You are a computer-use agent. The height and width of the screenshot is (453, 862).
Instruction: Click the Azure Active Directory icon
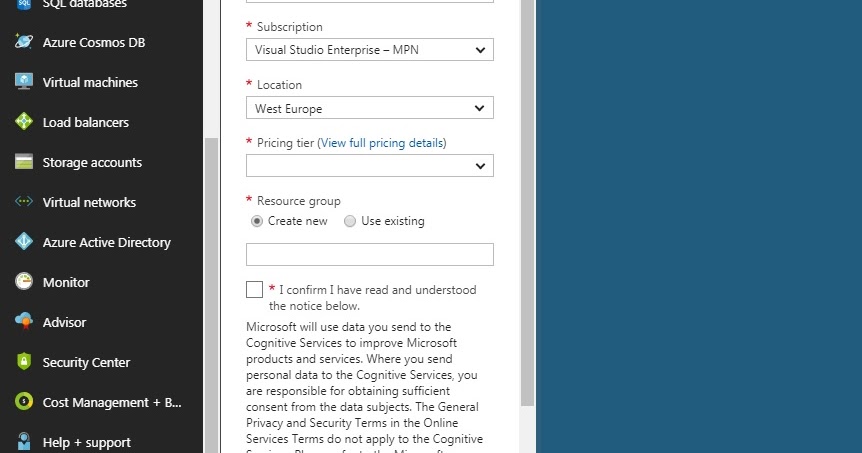[x=24, y=242]
